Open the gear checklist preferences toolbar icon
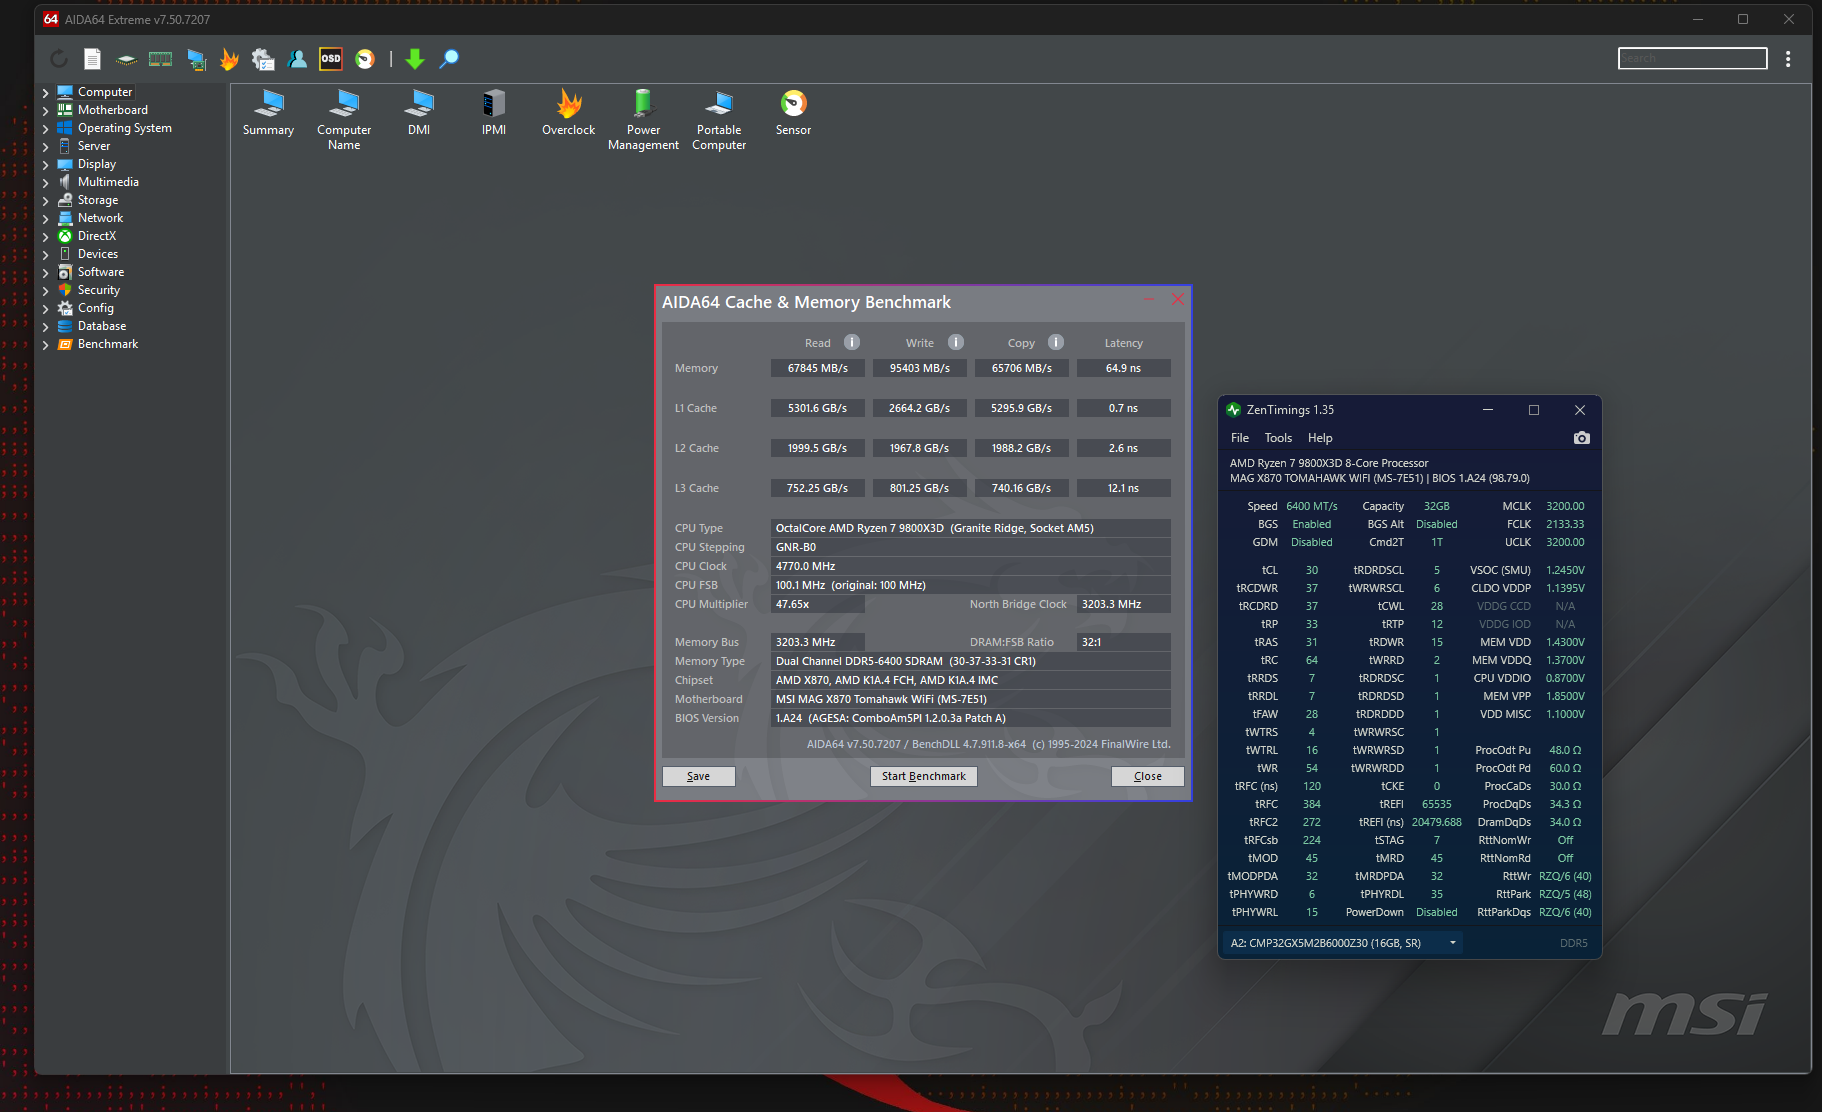The height and width of the screenshot is (1112, 1822). pyautogui.click(x=263, y=59)
